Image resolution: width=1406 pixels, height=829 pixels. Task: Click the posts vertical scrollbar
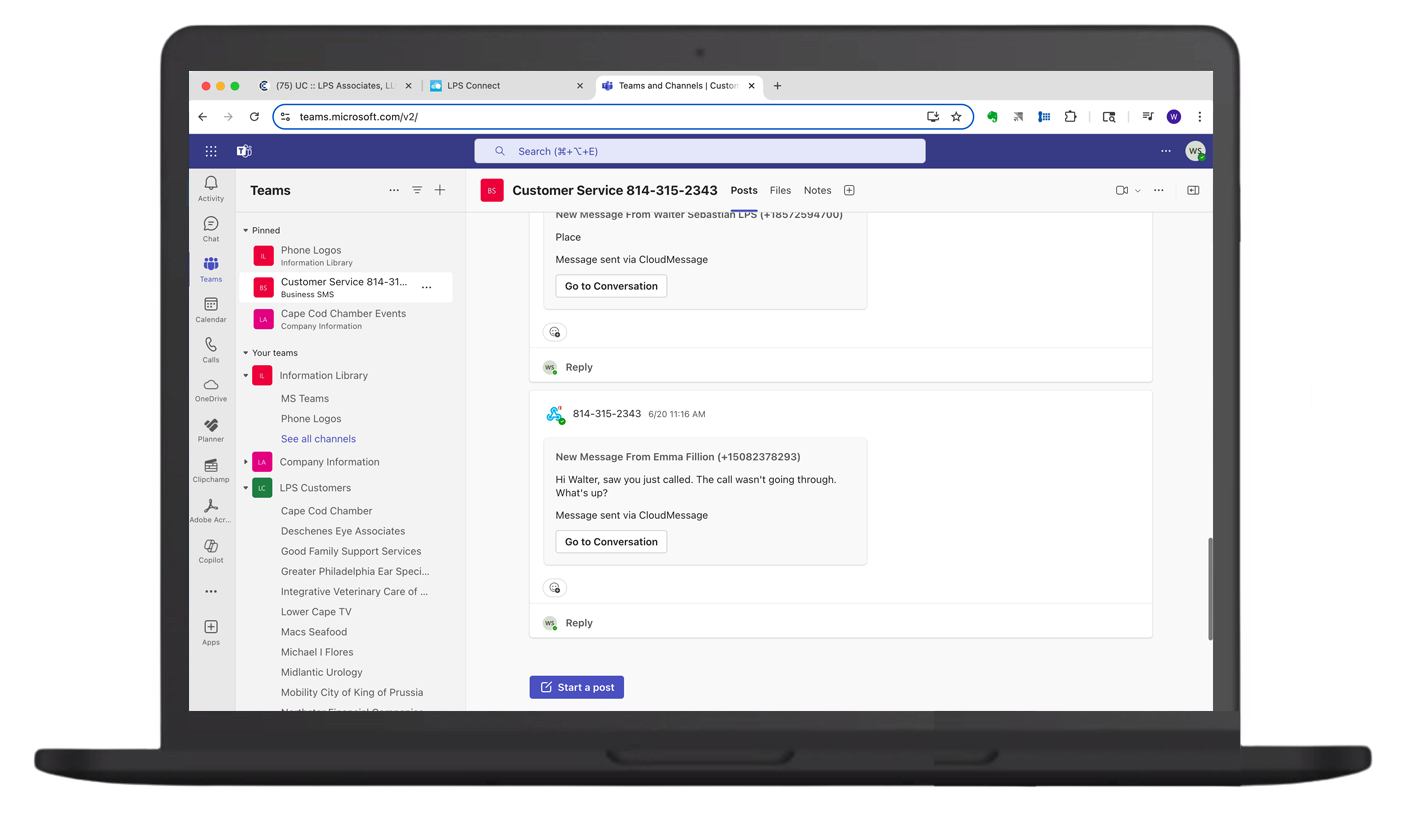[1209, 589]
